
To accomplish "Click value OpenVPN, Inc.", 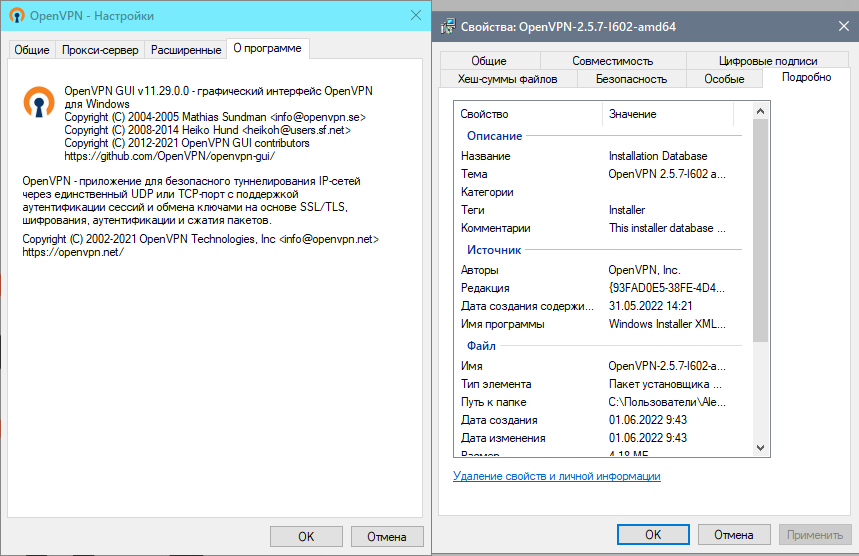I will click(x=644, y=270).
